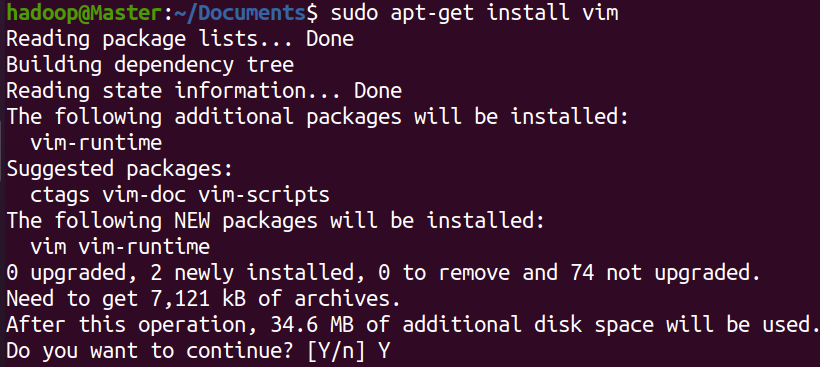Click the '74 not upgraded' text
Image resolution: width=820 pixels, height=367 pixels.
(x=658, y=273)
